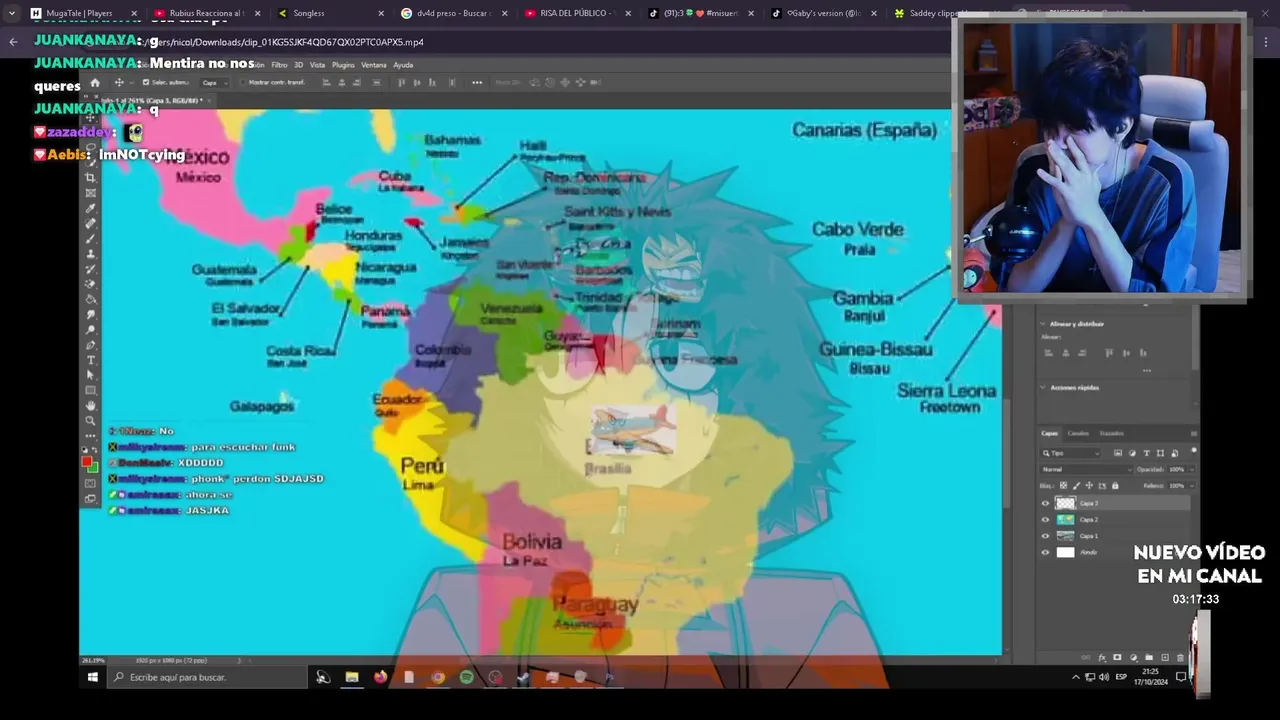Screen dimensions: 1280x720
Task: Open Firefox from the taskbar
Action: pos(380,677)
